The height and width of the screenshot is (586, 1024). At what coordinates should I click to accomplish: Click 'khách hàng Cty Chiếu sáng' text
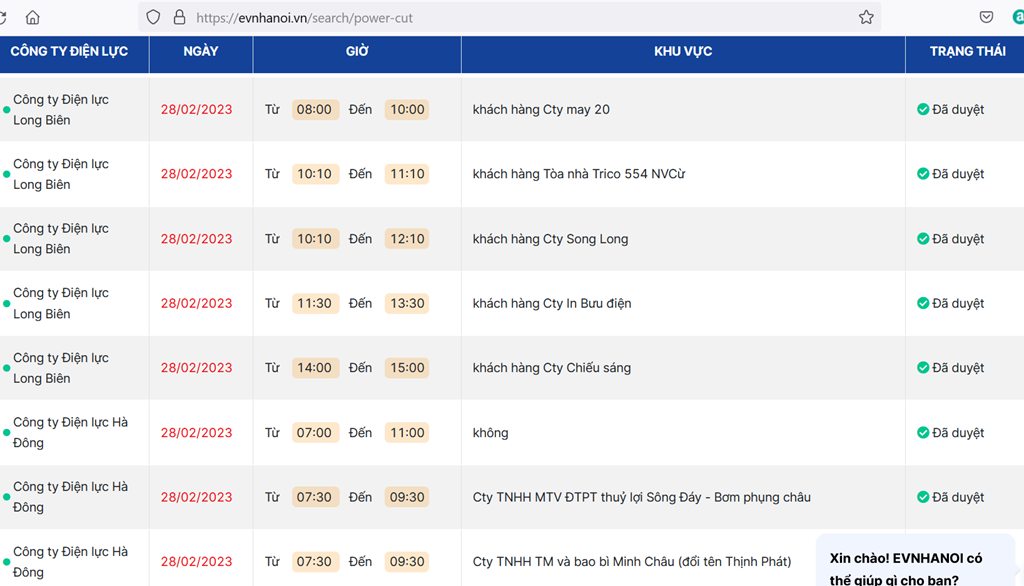pos(551,368)
